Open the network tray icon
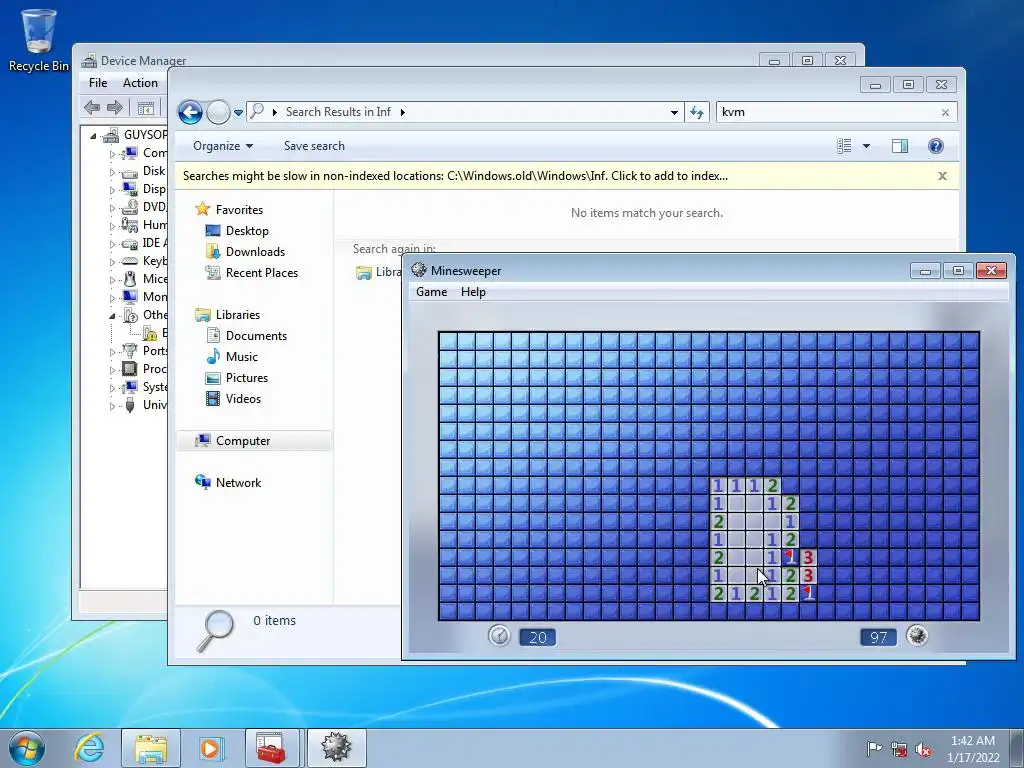The width and height of the screenshot is (1024, 768). coord(899,749)
